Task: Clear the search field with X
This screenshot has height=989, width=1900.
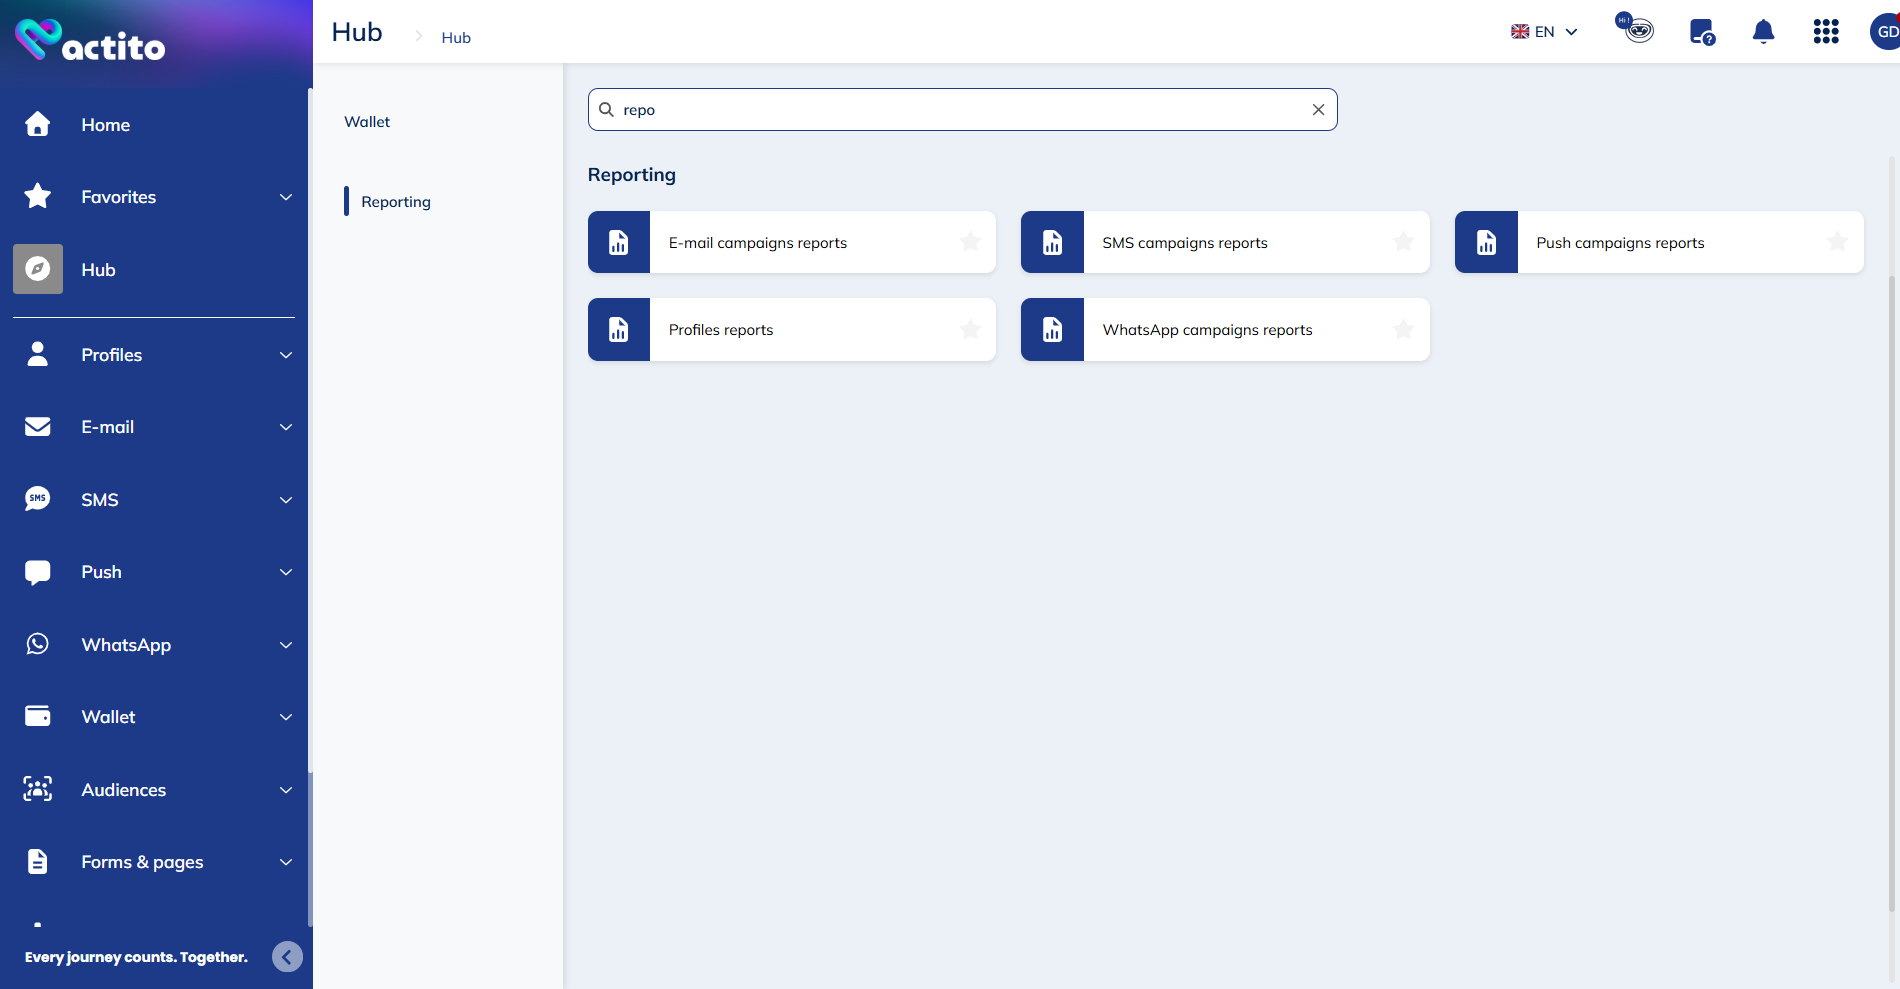Action: (1318, 110)
